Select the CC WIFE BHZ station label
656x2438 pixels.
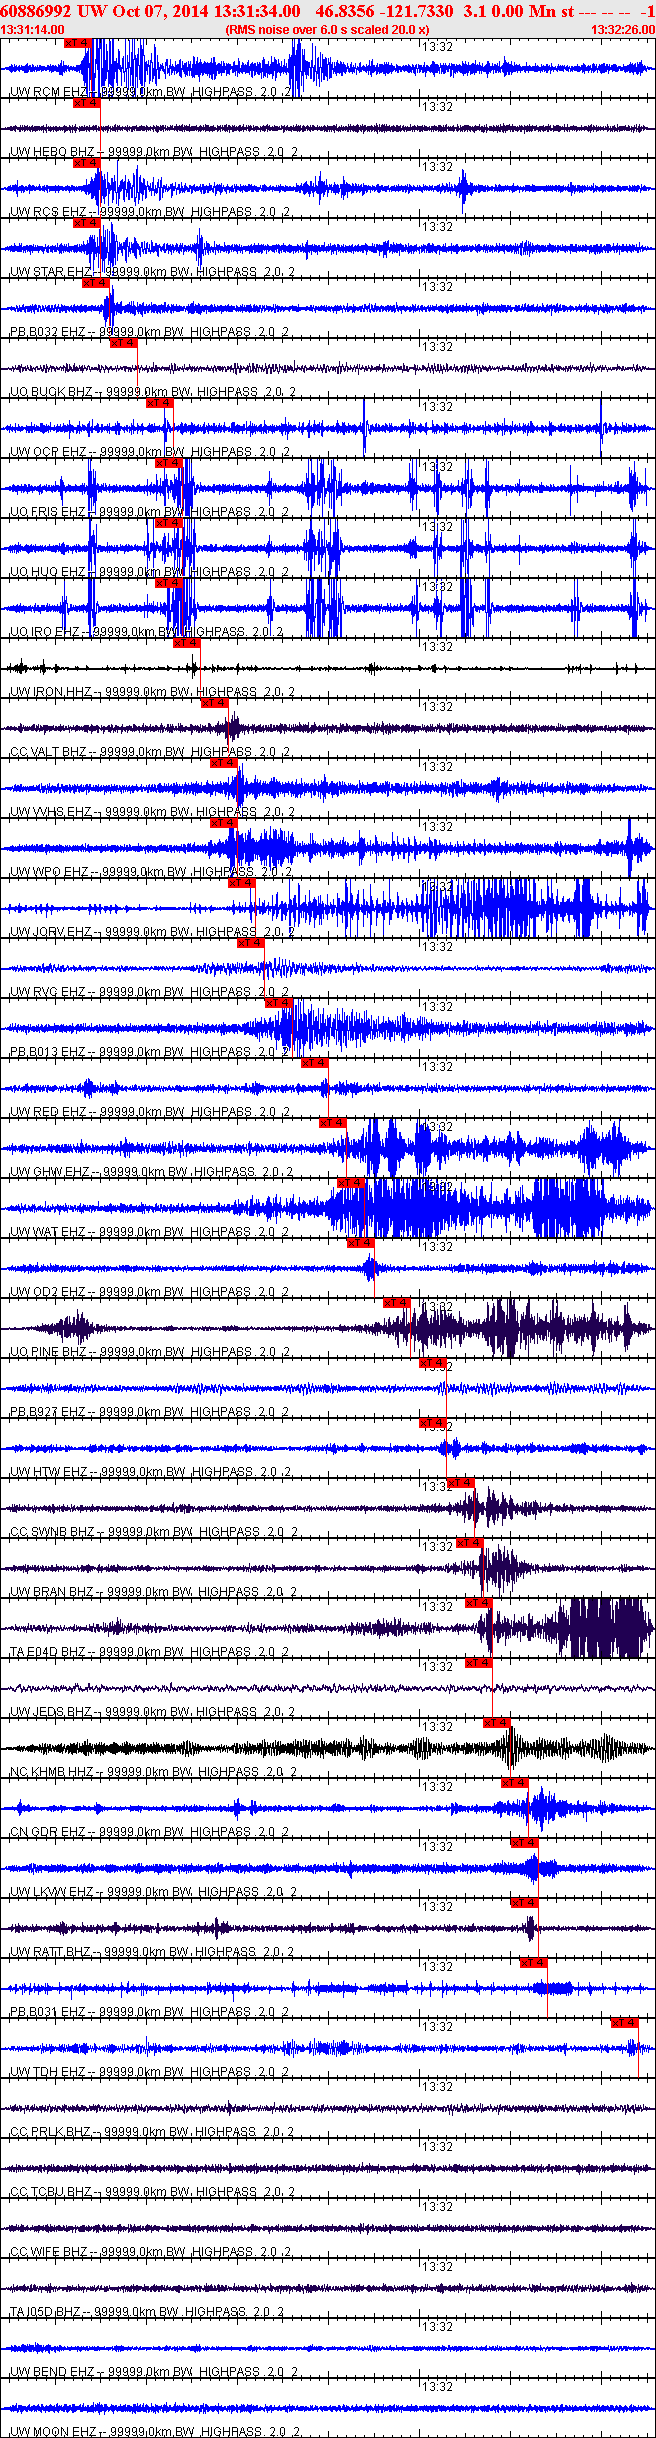tap(49, 2252)
